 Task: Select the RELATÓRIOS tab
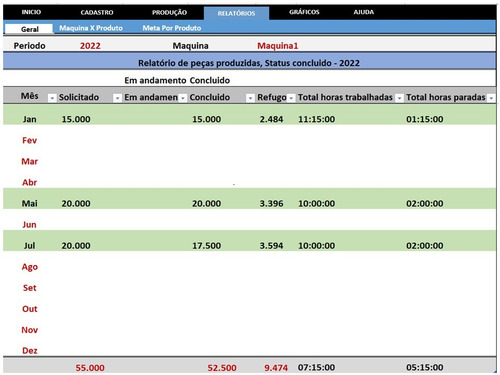pyautogui.click(x=236, y=13)
